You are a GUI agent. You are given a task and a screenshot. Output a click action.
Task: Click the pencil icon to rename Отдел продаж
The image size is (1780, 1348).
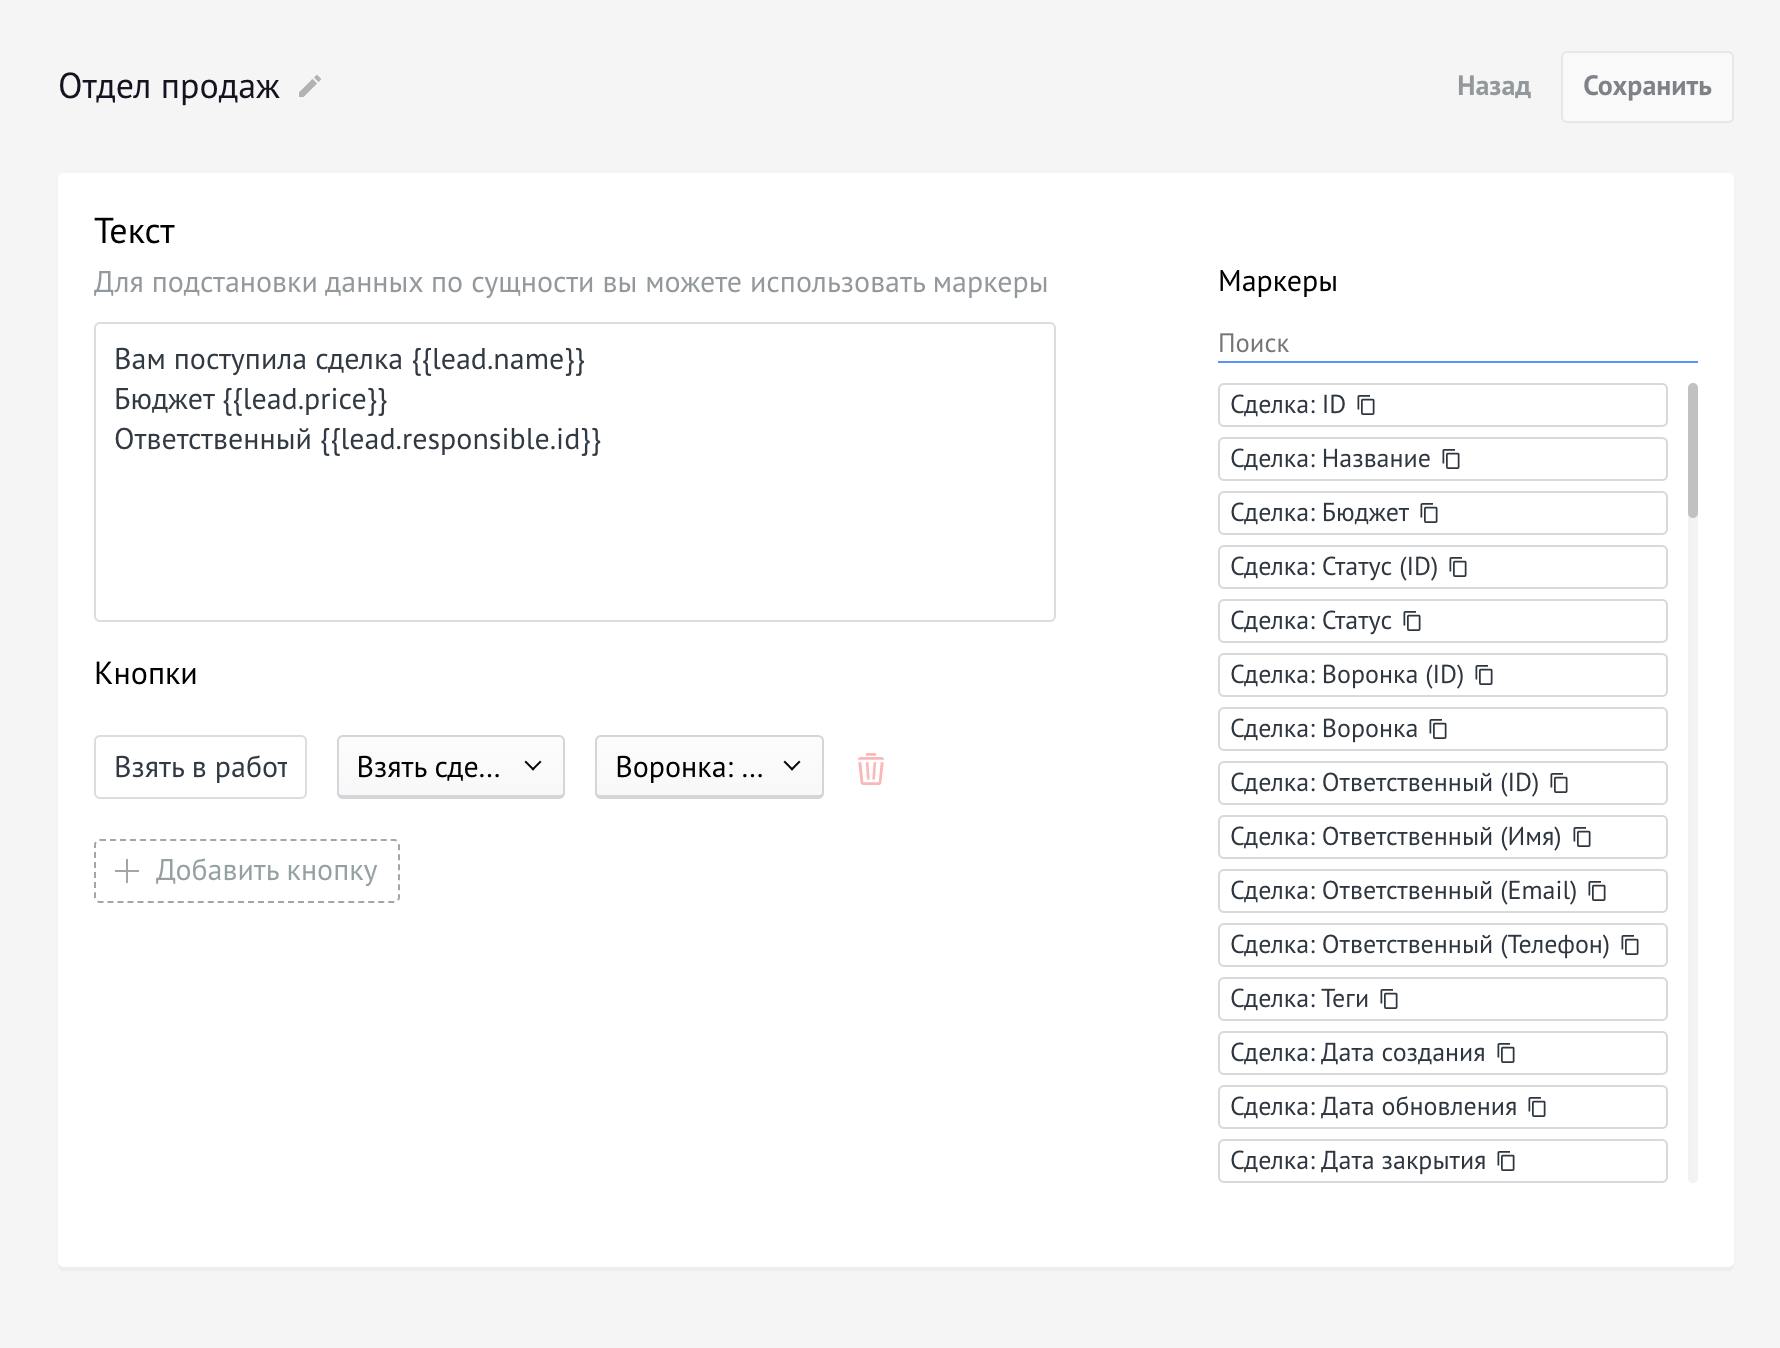310,87
